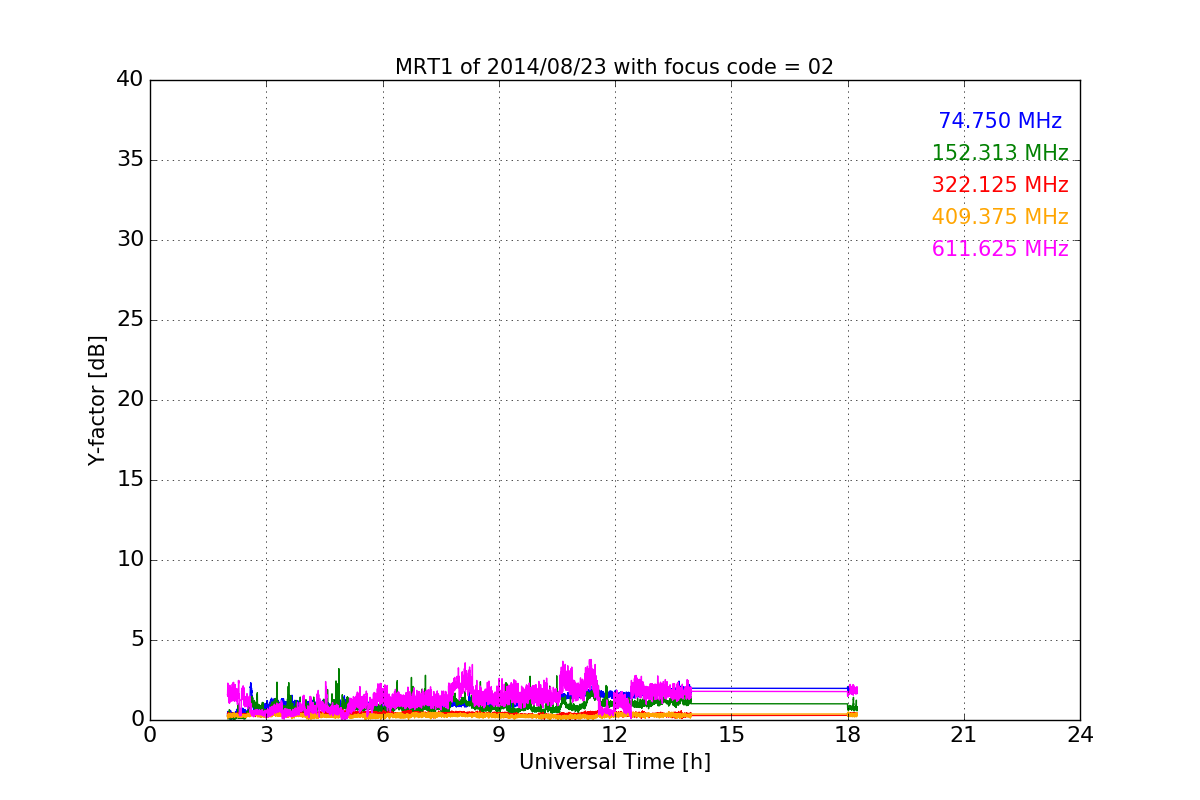The height and width of the screenshot is (800, 1200).
Task: Select the 322.125 MHz legend label
Action: tap(1000, 185)
